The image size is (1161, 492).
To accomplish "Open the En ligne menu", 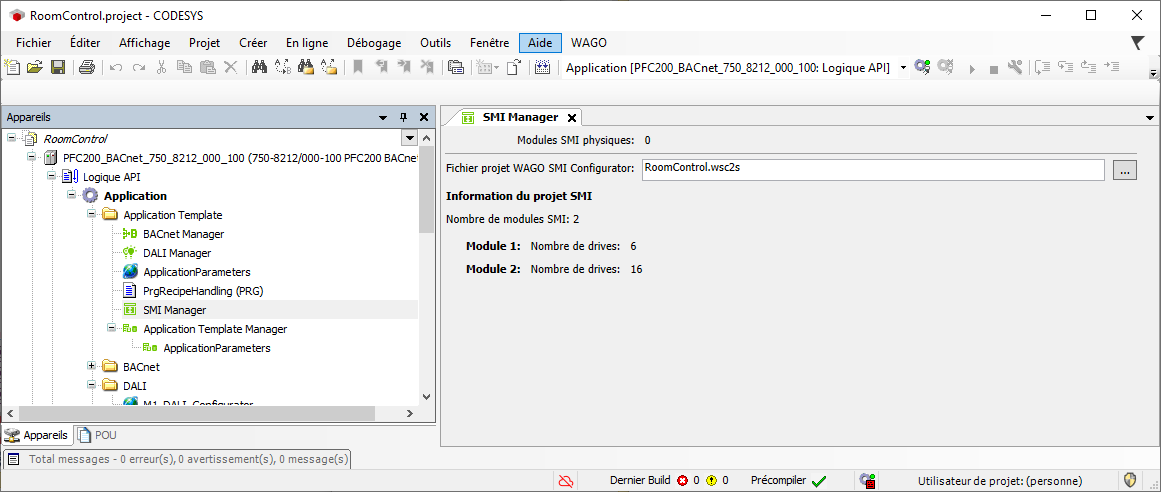I will pyautogui.click(x=307, y=43).
